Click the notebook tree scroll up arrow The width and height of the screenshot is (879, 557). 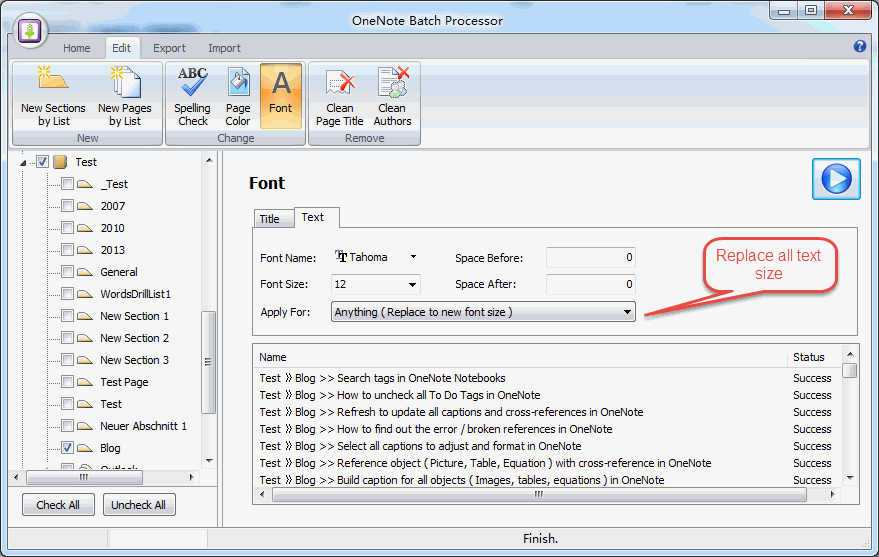209,160
